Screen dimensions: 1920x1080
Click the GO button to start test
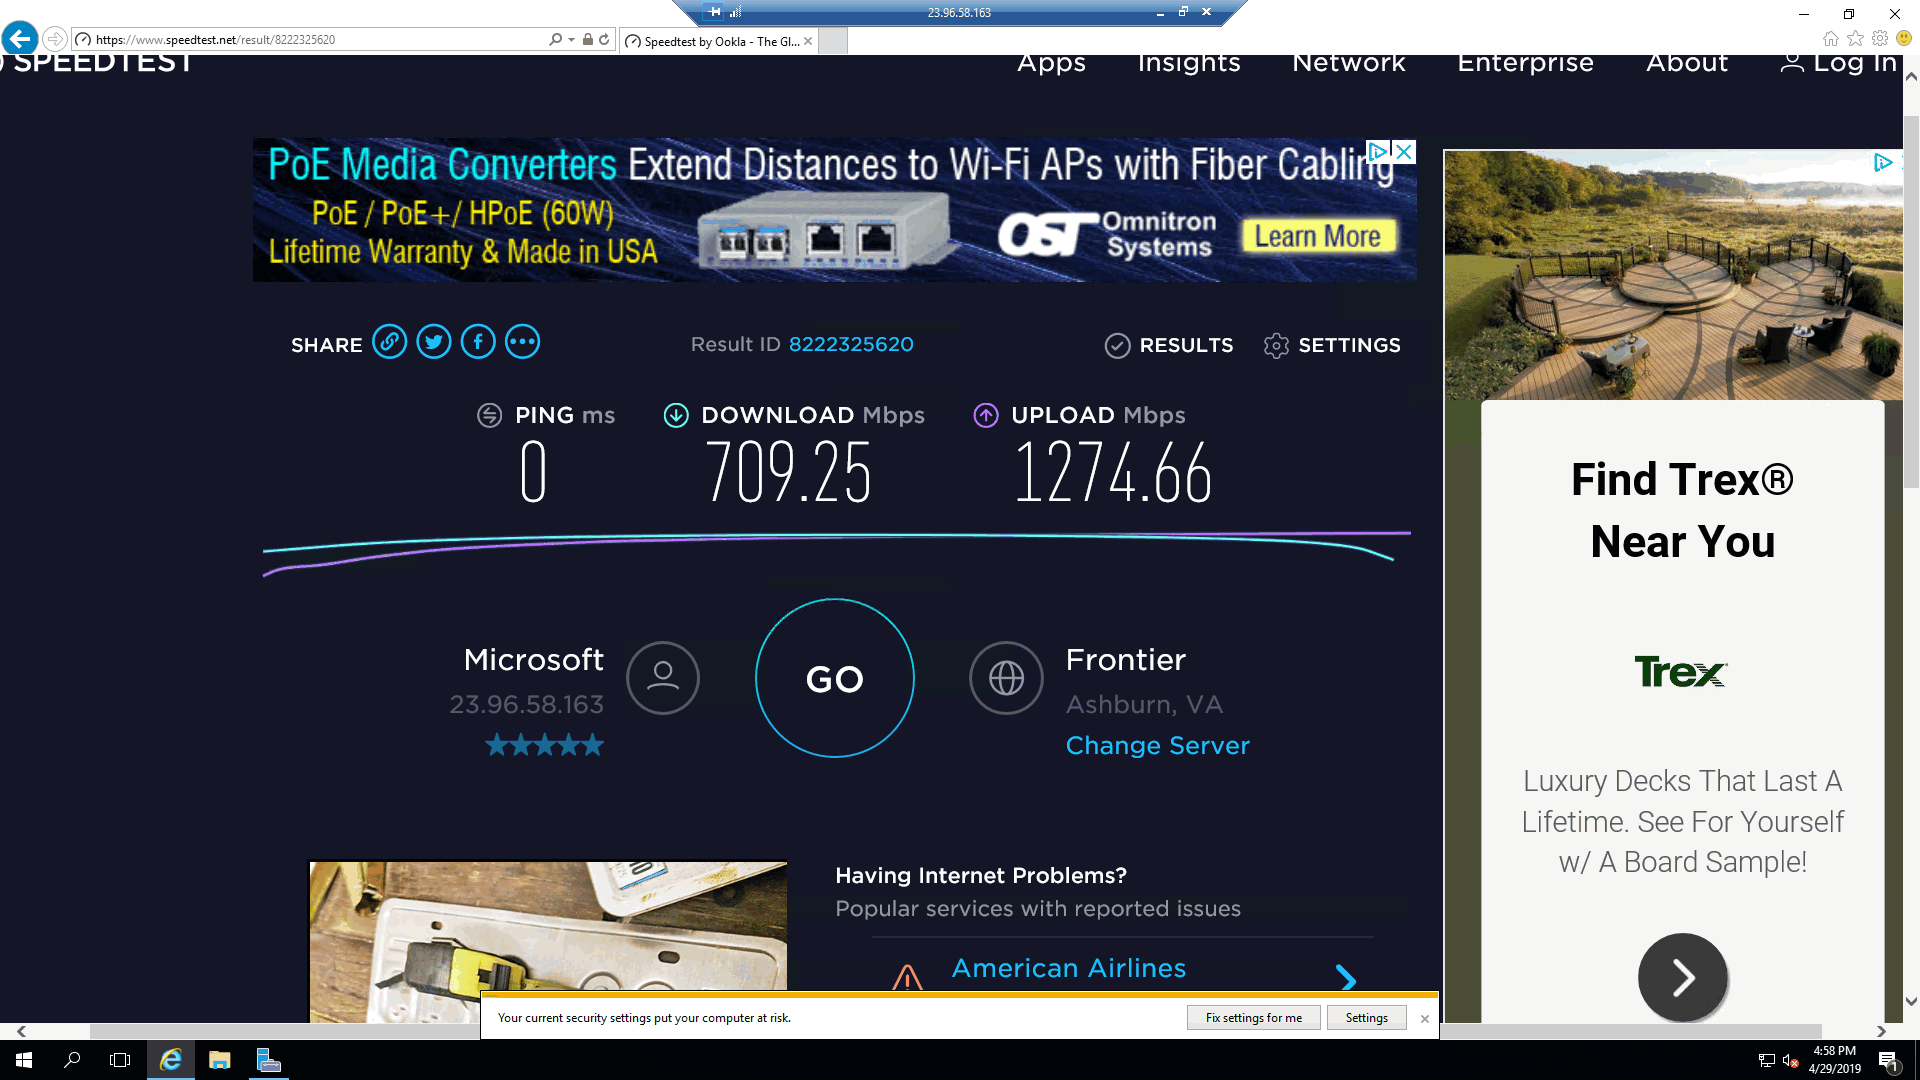tap(835, 678)
